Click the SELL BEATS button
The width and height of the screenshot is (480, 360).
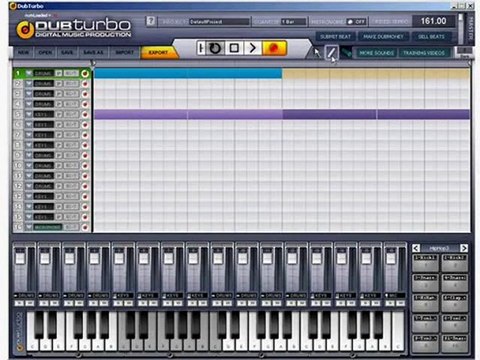[431, 37]
